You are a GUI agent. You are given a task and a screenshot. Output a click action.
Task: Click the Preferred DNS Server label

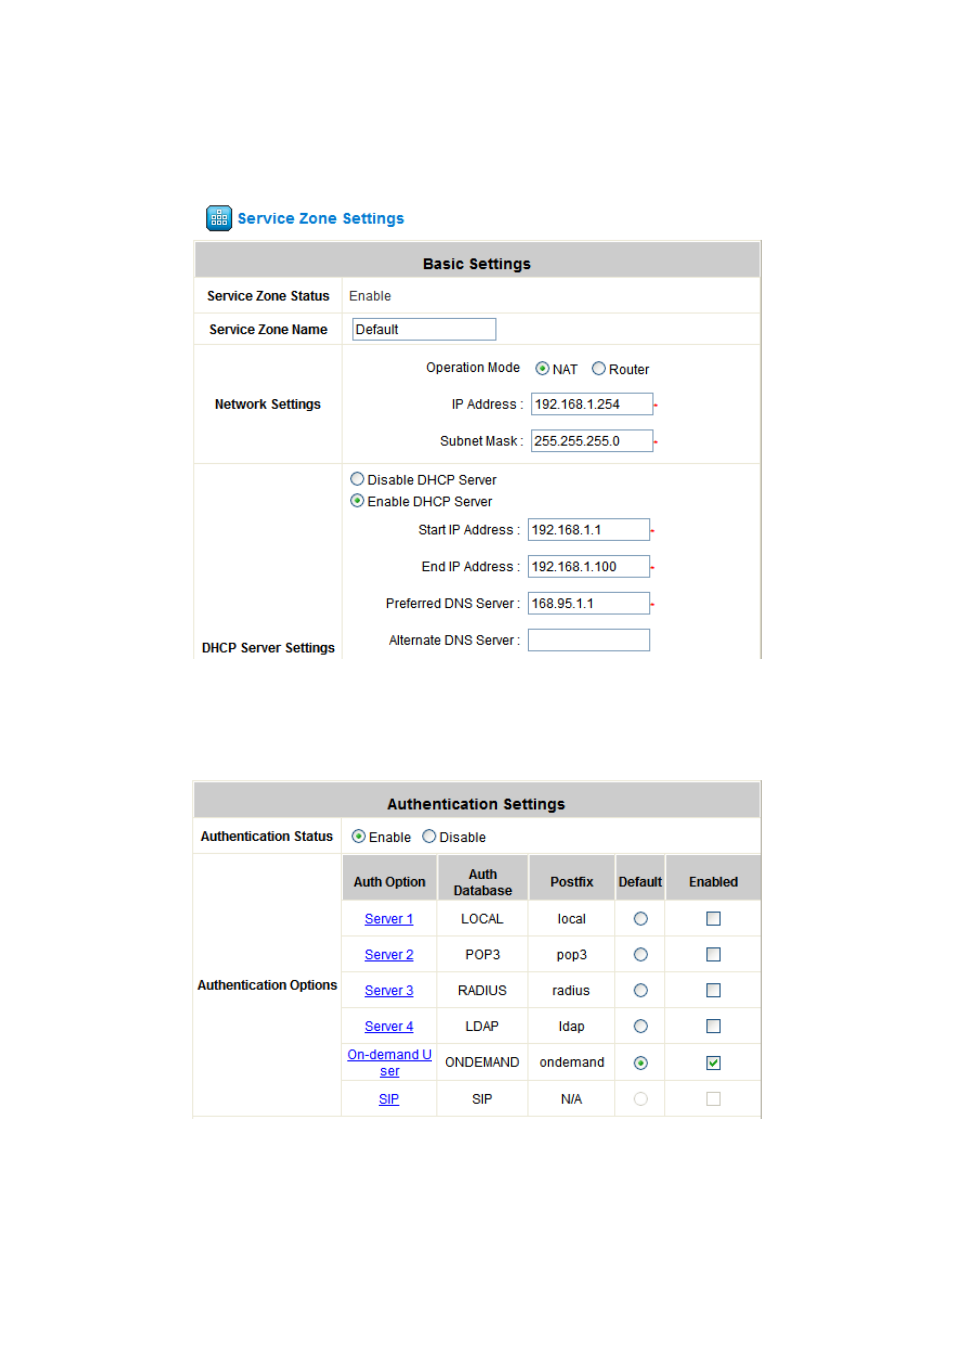coord(453,604)
